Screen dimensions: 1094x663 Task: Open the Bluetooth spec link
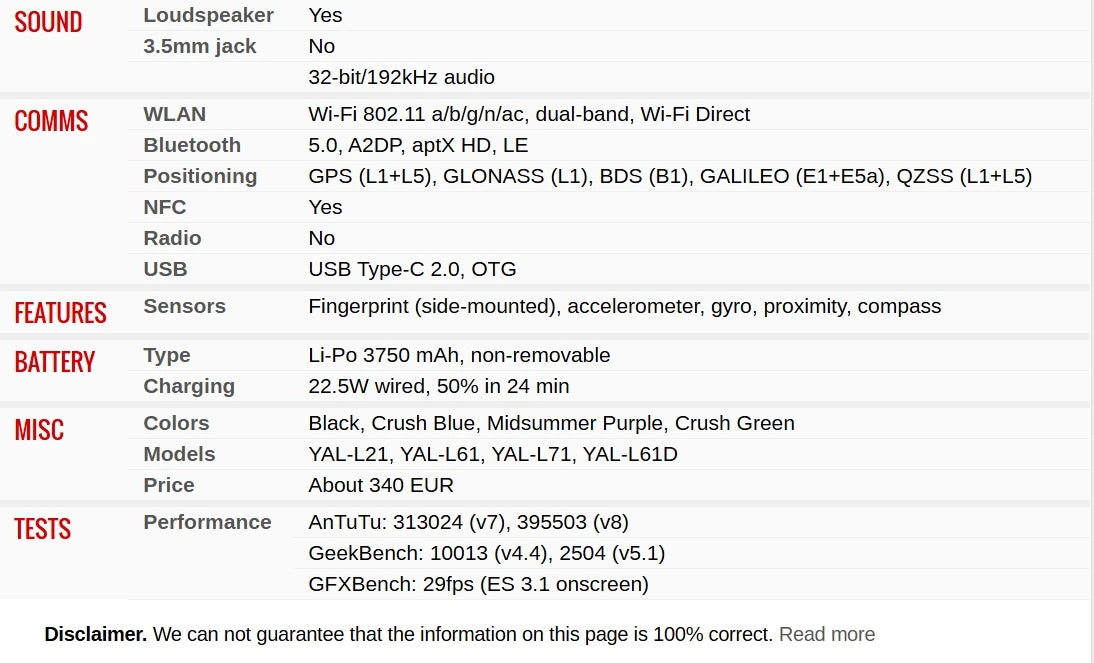tap(192, 145)
